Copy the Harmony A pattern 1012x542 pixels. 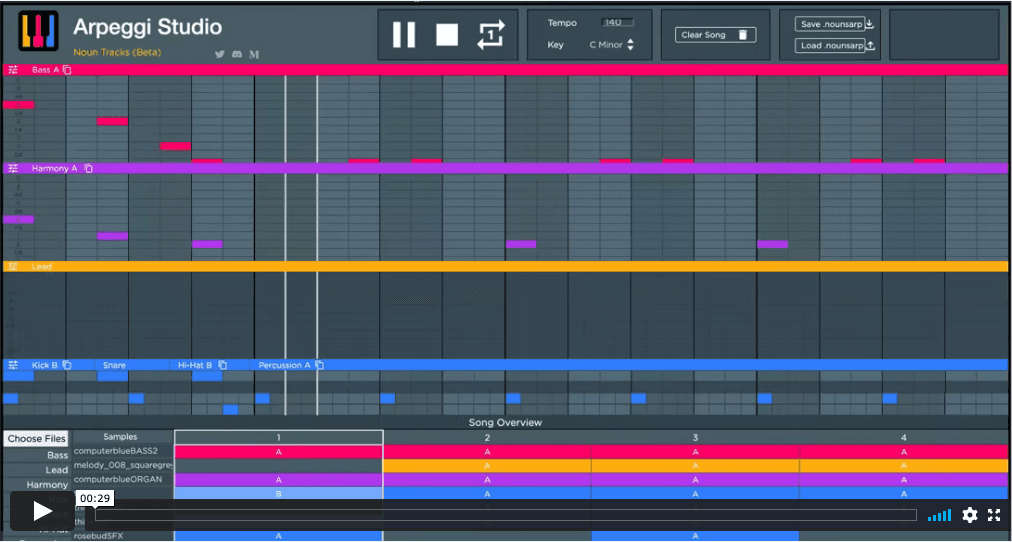coord(88,169)
